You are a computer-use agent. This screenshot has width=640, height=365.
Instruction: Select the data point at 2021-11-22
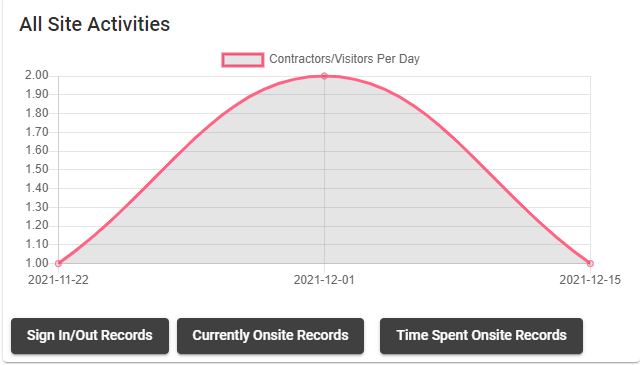[x=58, y=263]
